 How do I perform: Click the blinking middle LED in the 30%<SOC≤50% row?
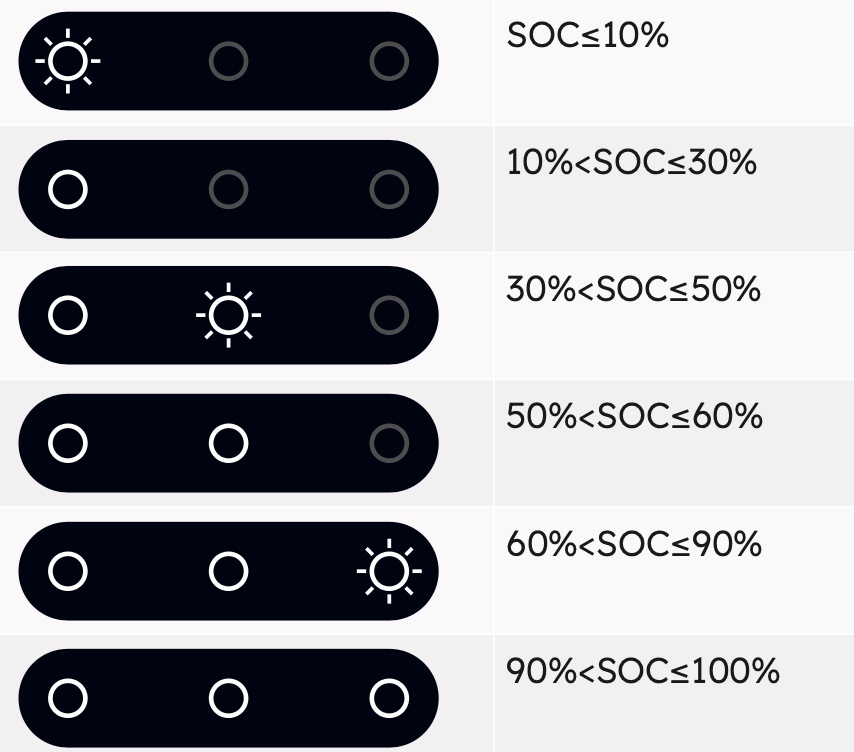click(x=228, y=316)
